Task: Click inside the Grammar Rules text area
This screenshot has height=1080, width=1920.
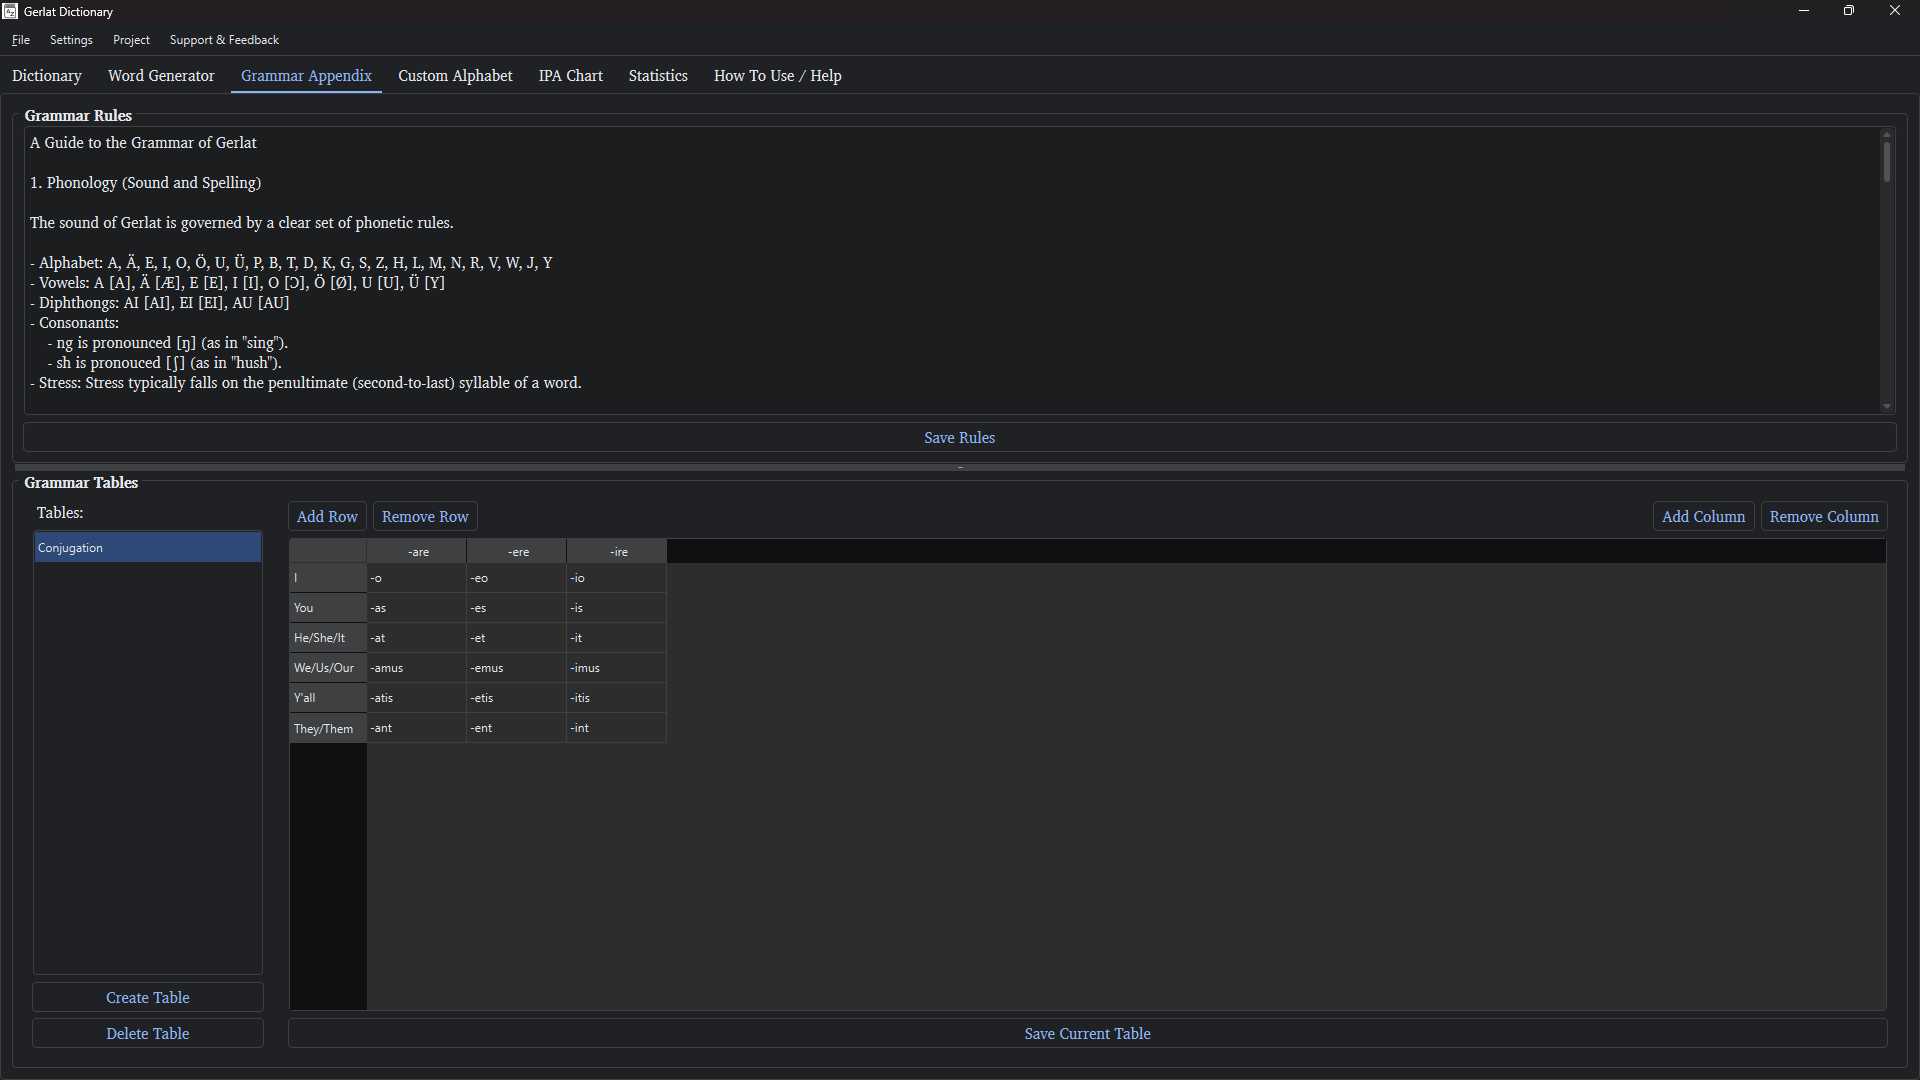Action: click(951, 270)
